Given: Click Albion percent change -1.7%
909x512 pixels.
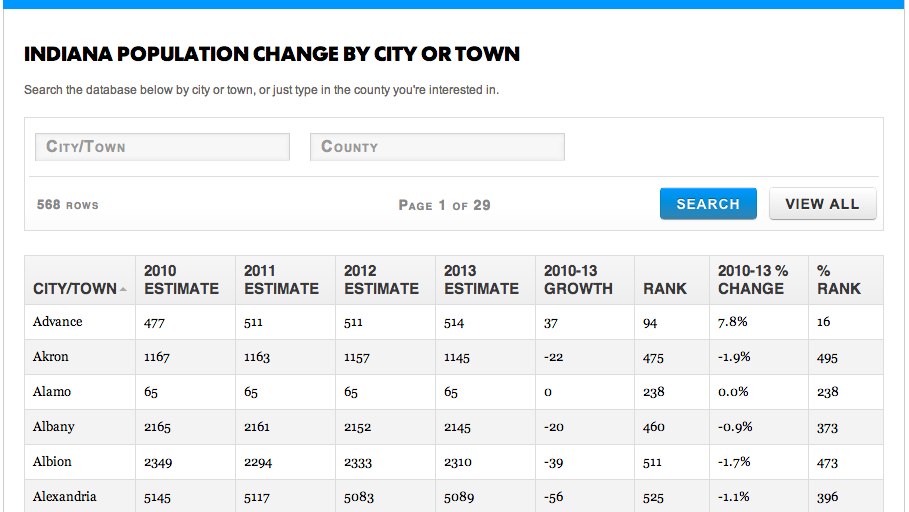Looking at the screenshot, I should click(734, 462).
